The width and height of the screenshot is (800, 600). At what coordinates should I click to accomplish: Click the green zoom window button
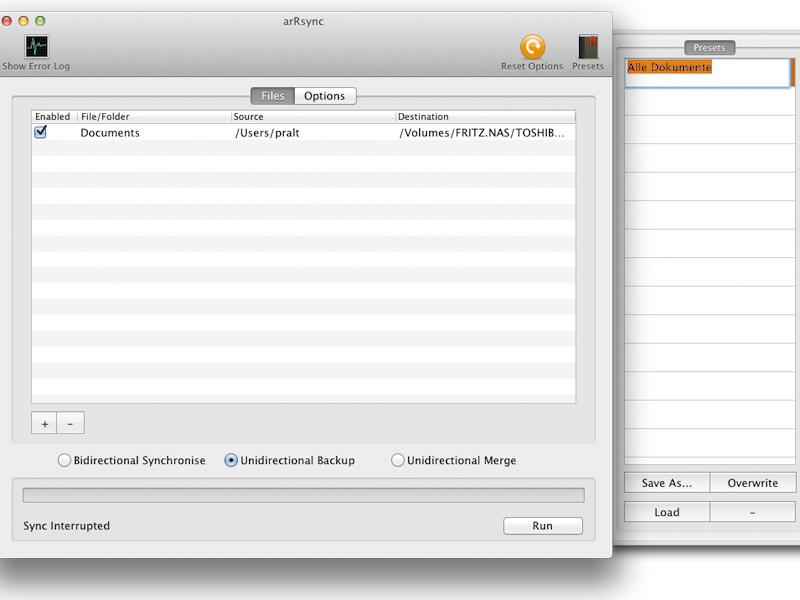40,21
